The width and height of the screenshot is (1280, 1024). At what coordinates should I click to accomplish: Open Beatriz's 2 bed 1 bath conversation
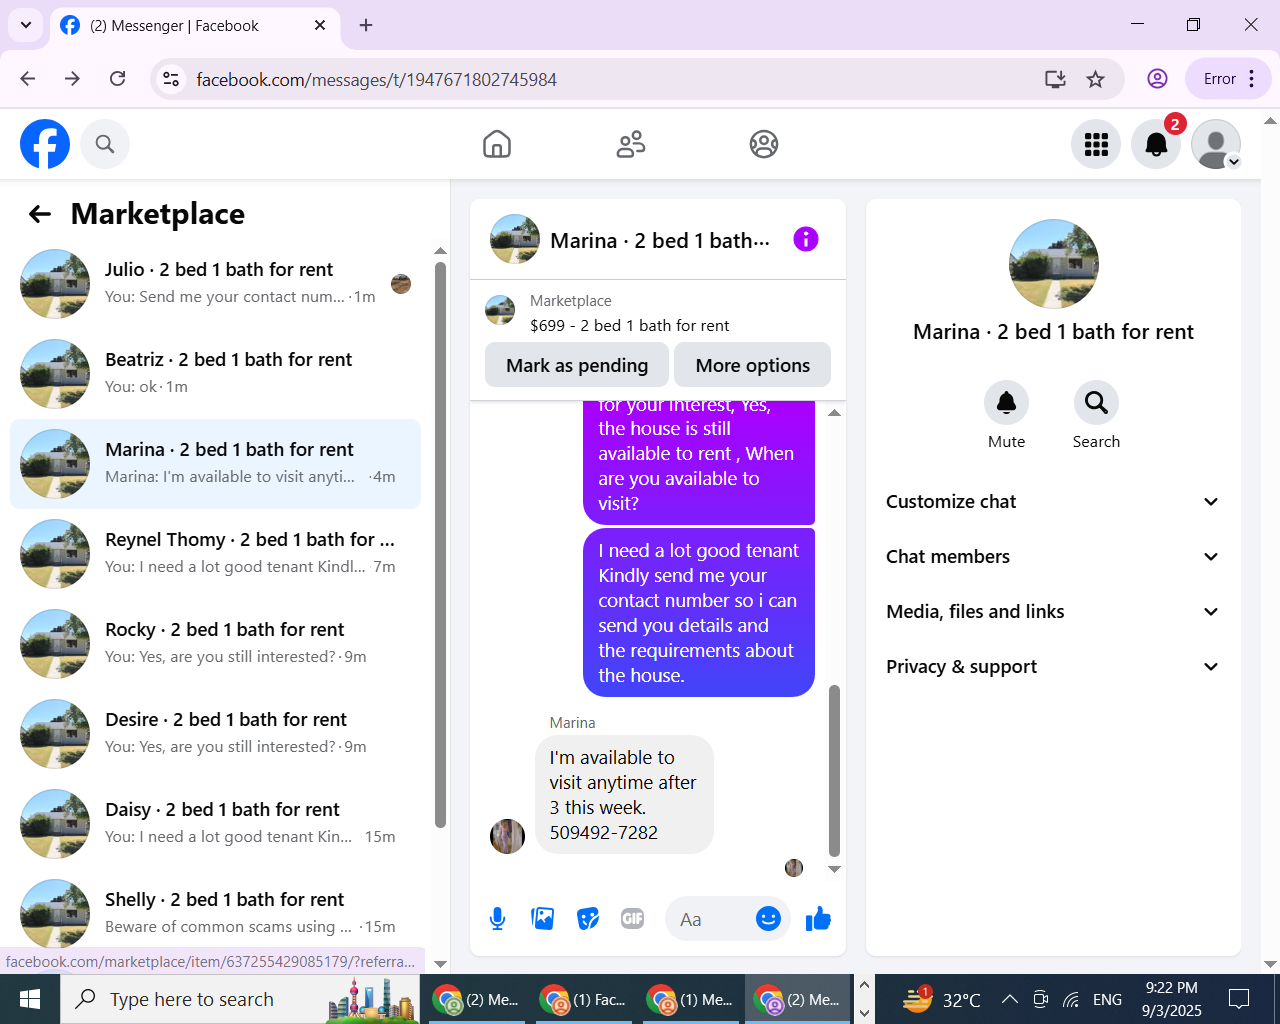click(x=215, y=374)
